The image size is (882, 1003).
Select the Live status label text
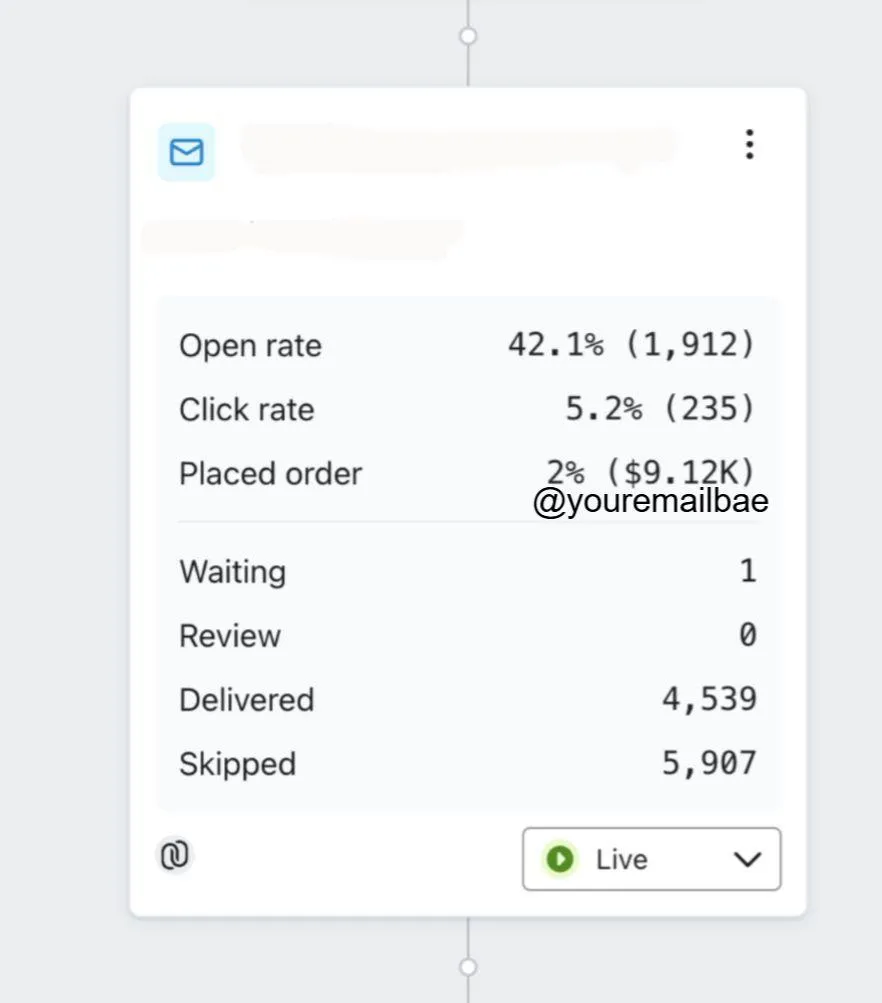[x=622, y=859]
